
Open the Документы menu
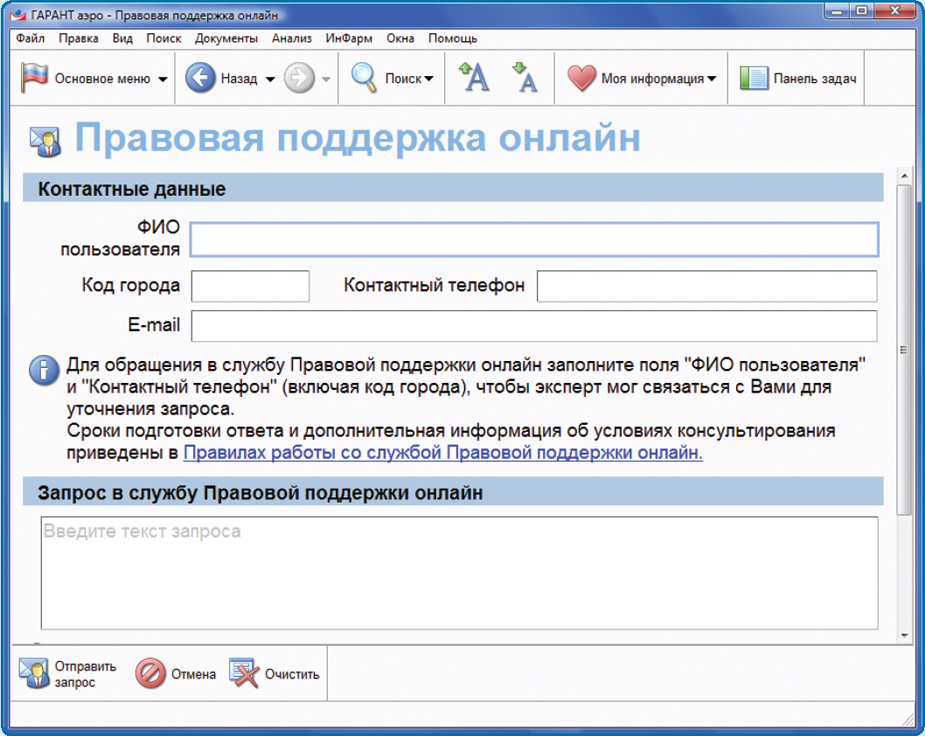point(226,39)
